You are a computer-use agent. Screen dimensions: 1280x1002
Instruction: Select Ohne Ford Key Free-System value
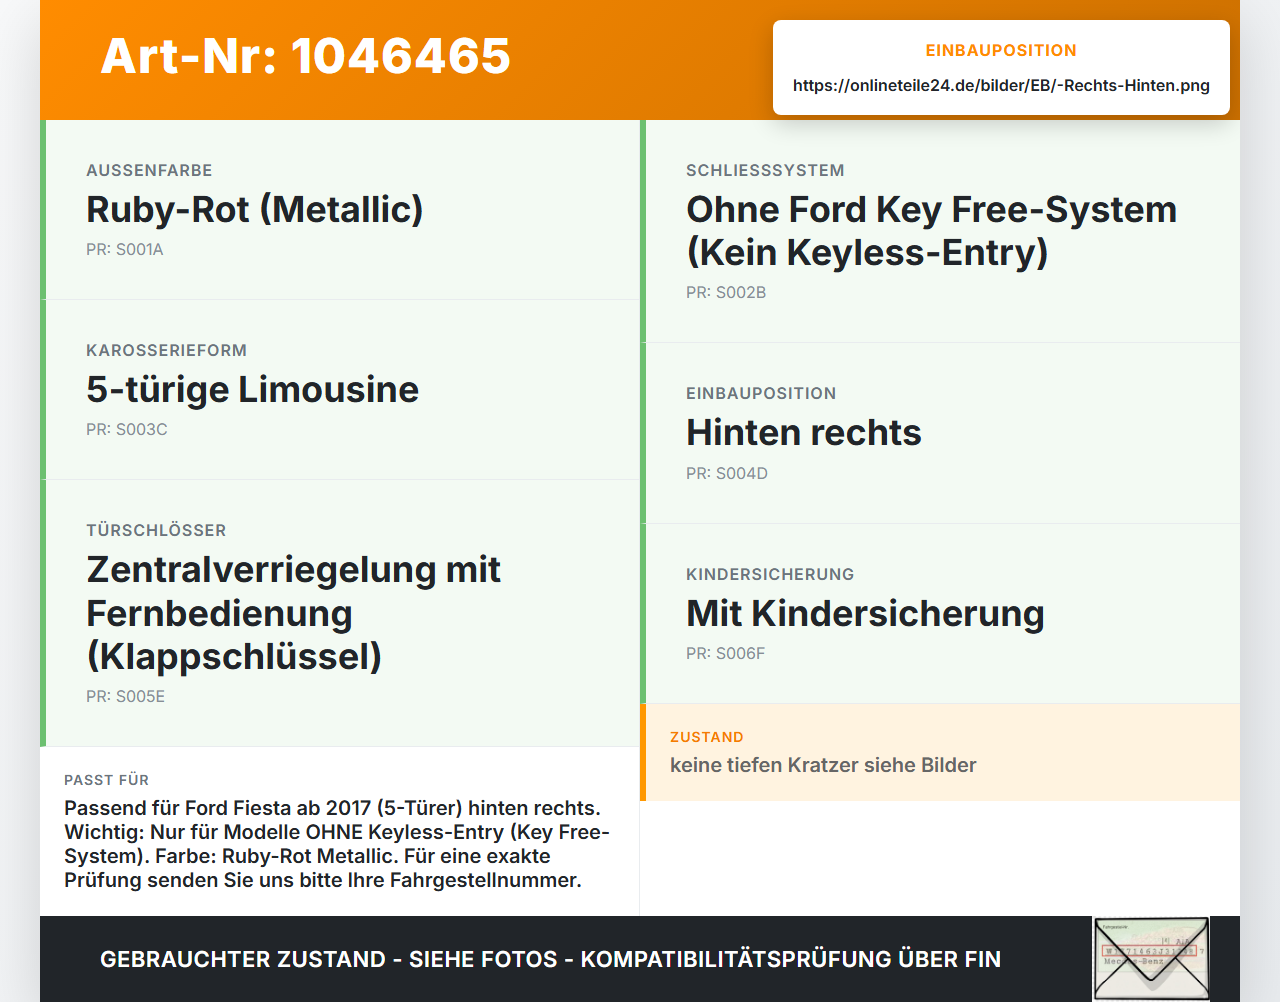click(x=931, y=231)
